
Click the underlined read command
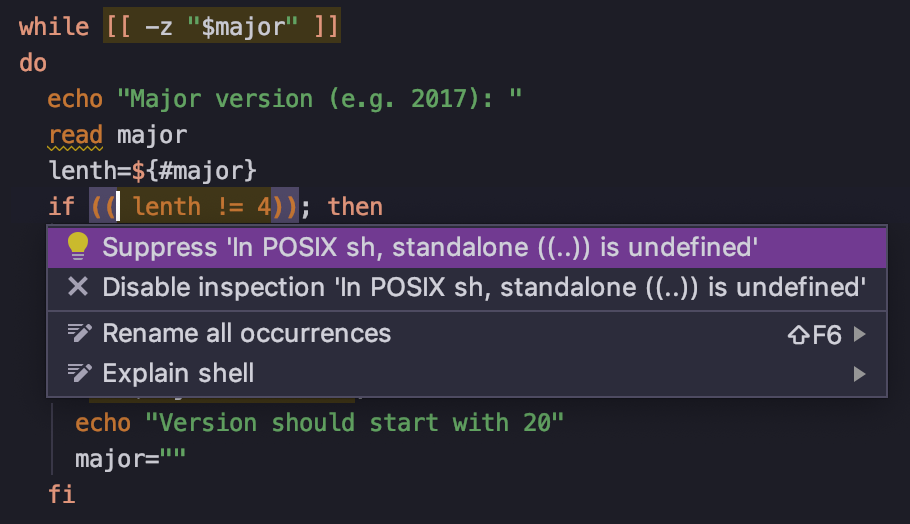[75, 135]
